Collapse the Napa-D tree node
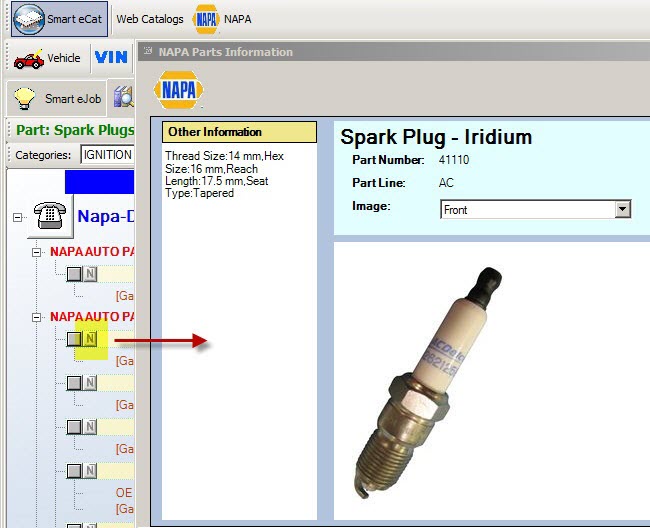Screen dimensions: 650x528 (18, 217)
